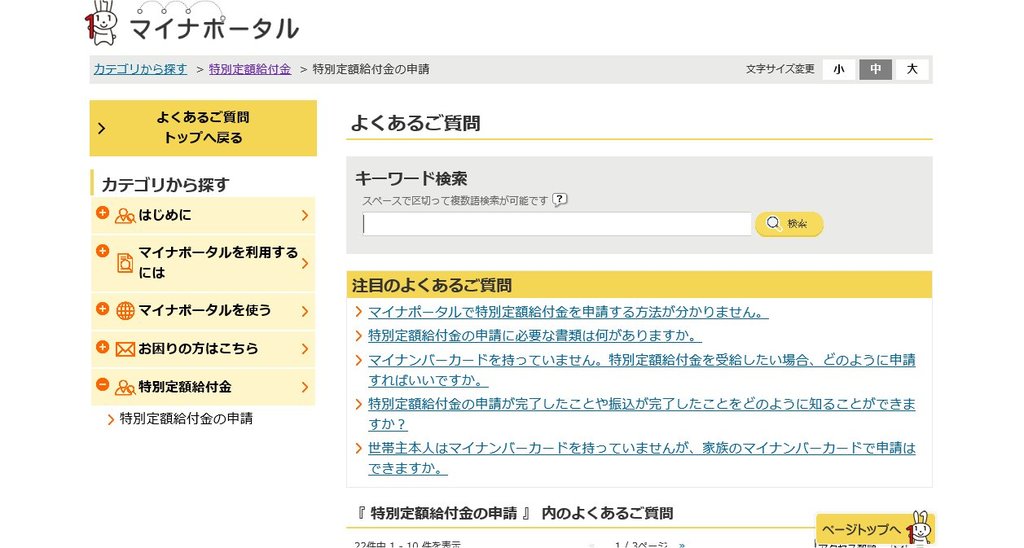Focus the keyword search input field
Viewport: 1024px width, 548px height.
[x=556, y=224]
